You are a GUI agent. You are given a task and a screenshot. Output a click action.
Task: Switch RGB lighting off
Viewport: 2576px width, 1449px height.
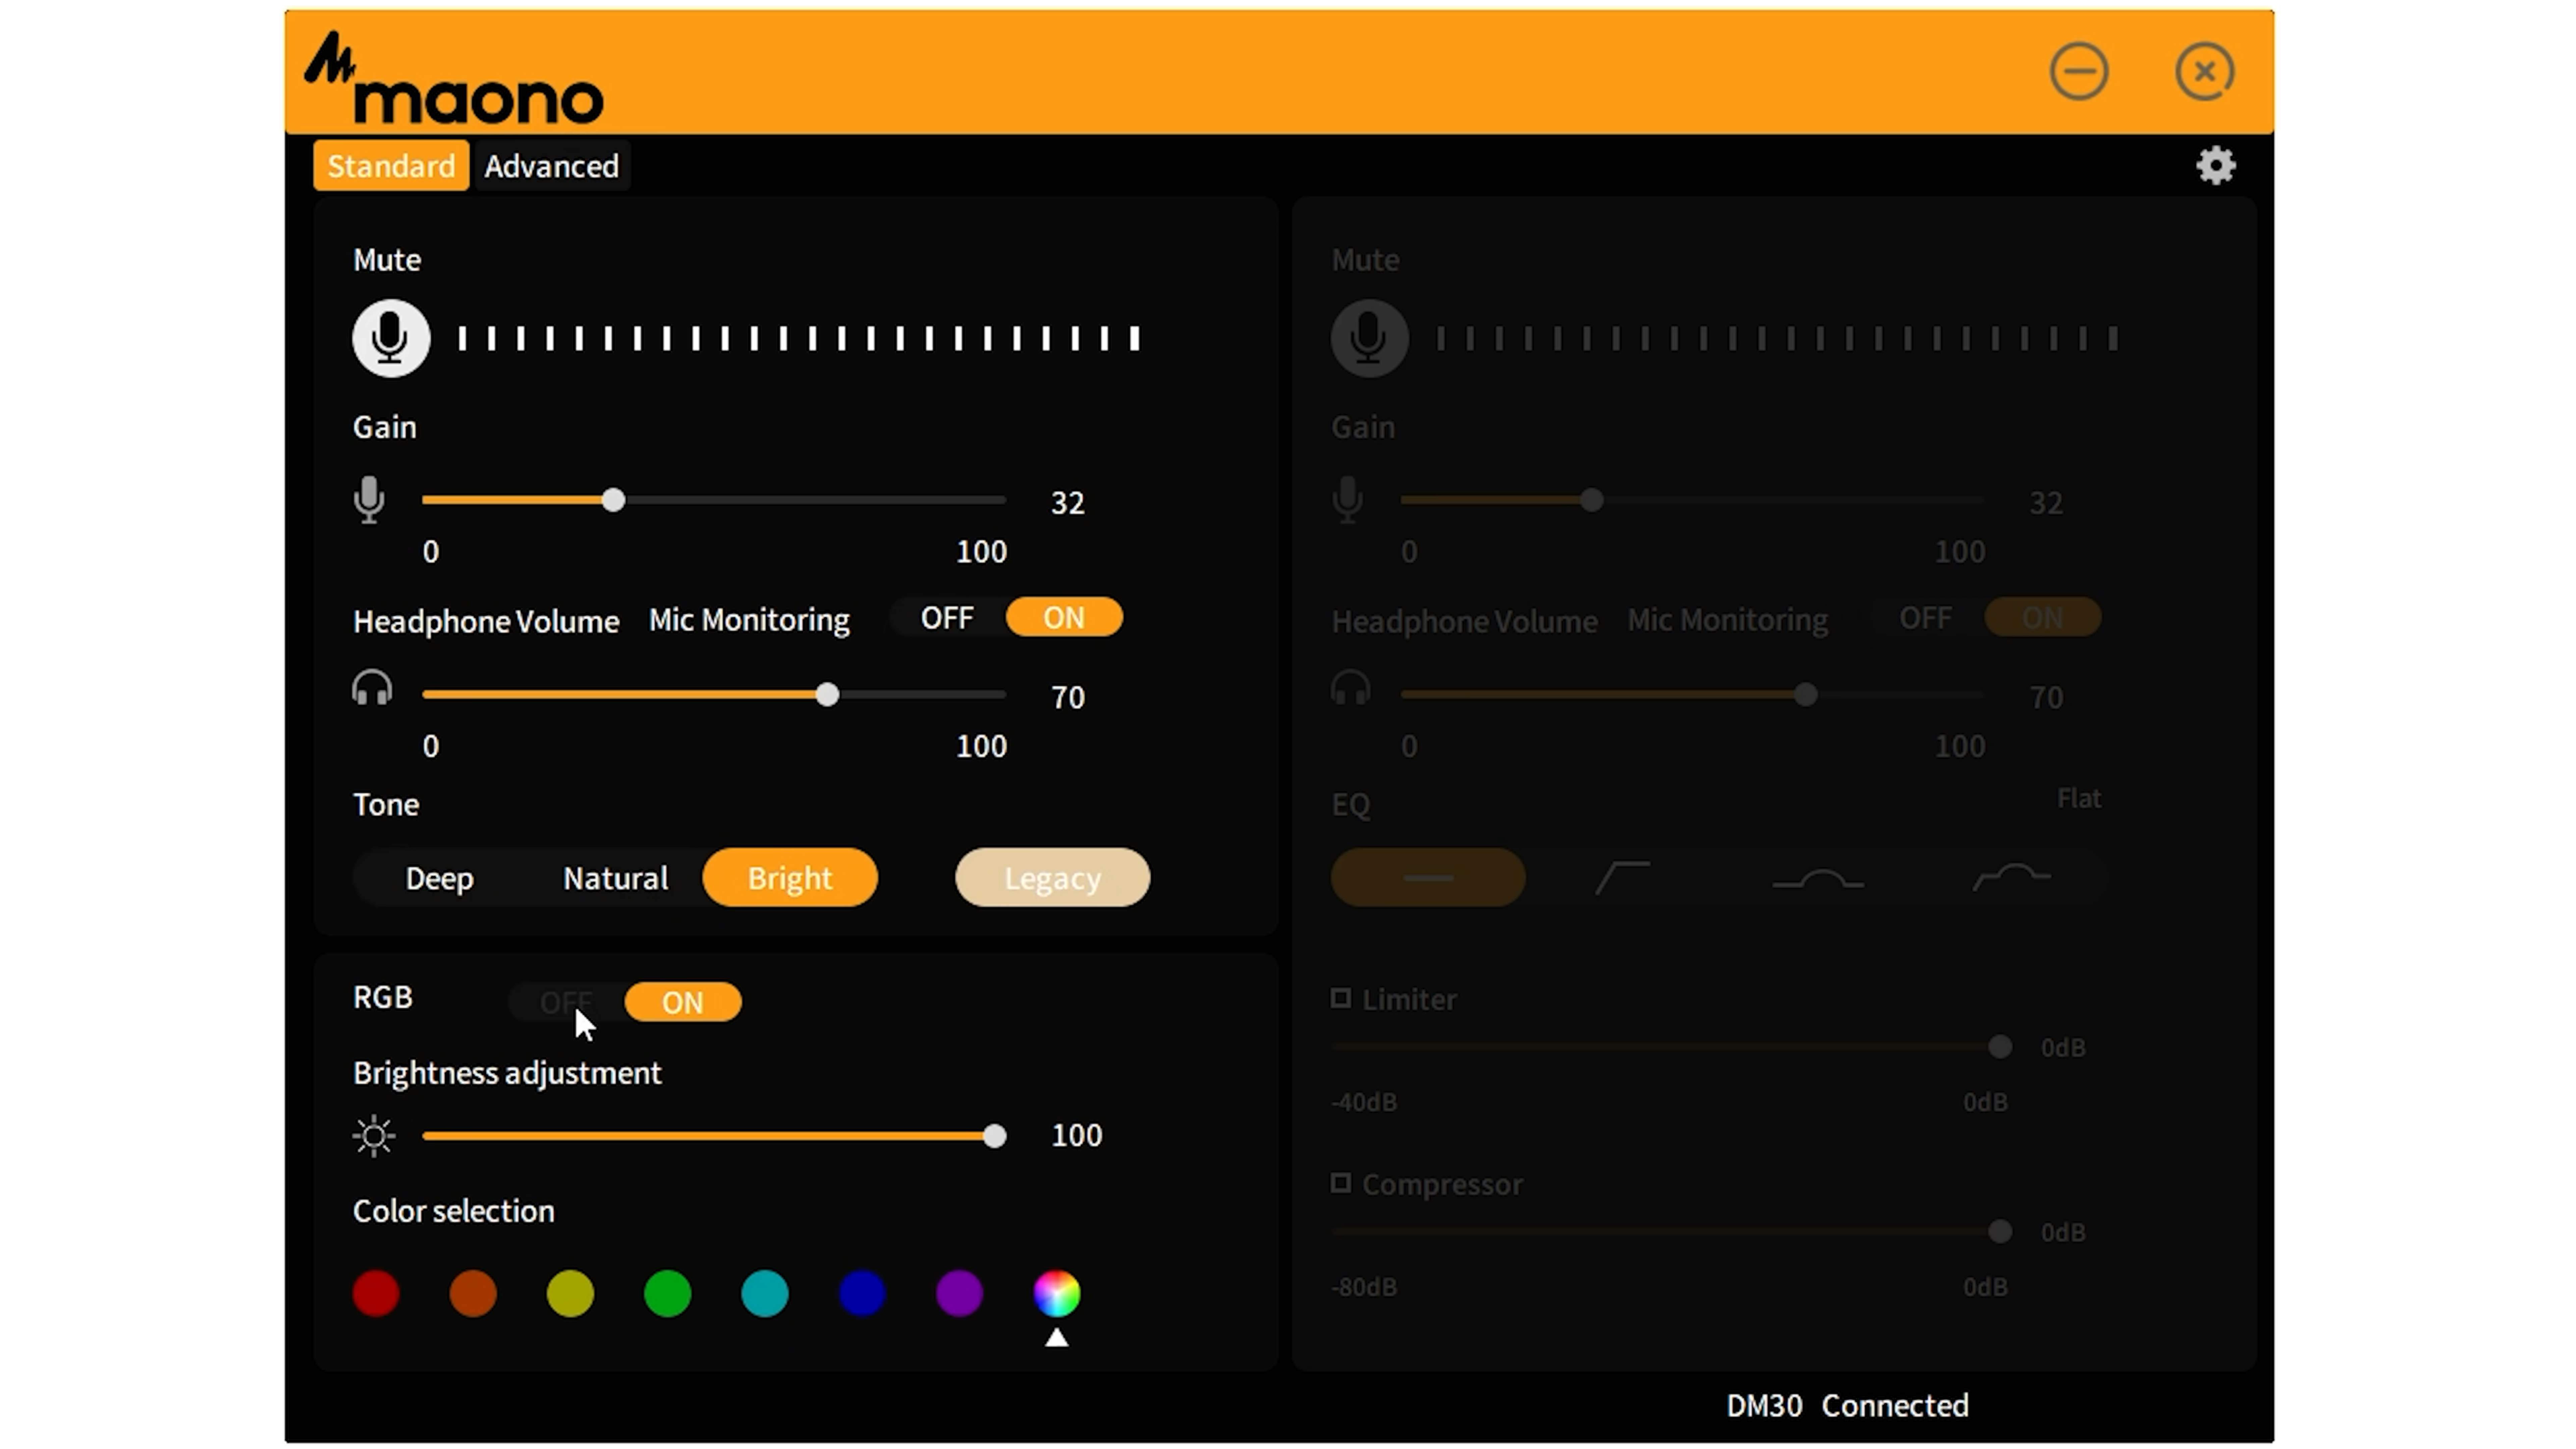pos(566,1002)
